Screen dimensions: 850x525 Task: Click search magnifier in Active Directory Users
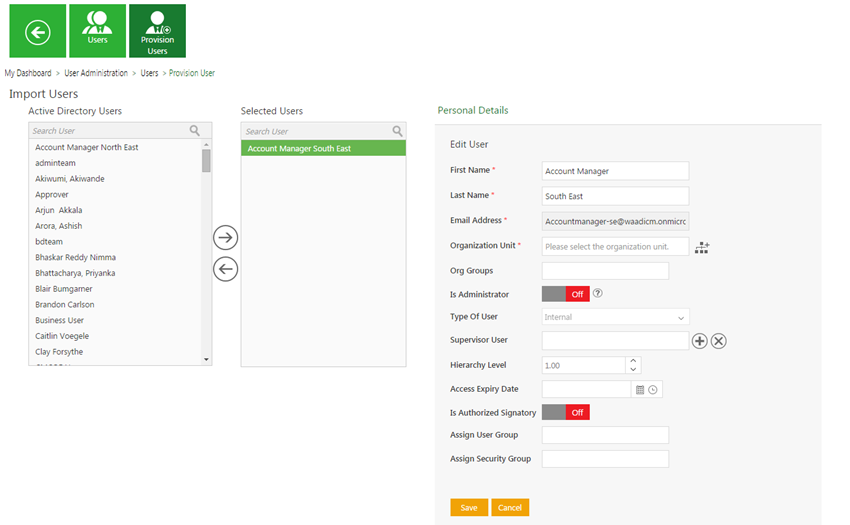(x=195, y=130)
